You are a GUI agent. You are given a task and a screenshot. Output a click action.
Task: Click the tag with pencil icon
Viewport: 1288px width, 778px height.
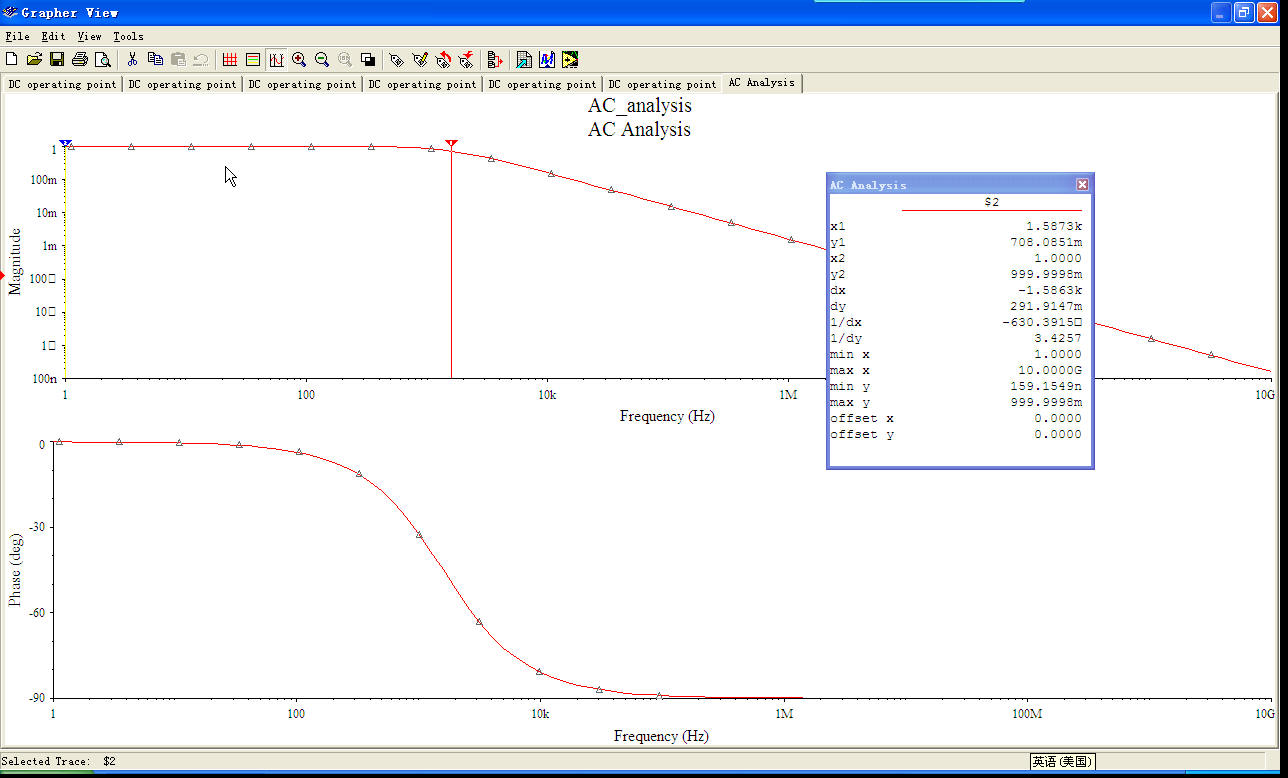pos(420,60)
